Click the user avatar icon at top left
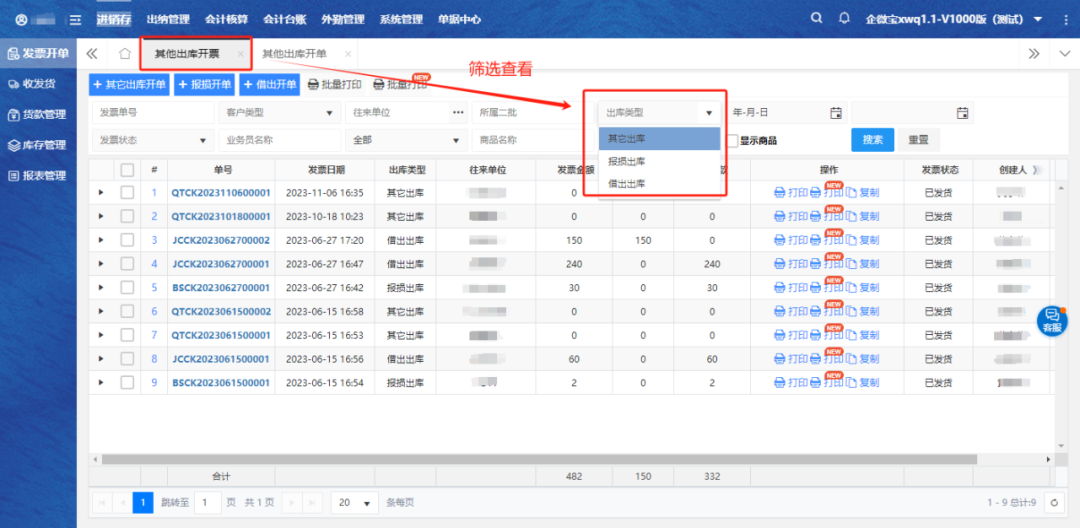Image resolution: width=1080 pixels, height=528 pixels. click(x=21, y=20)
